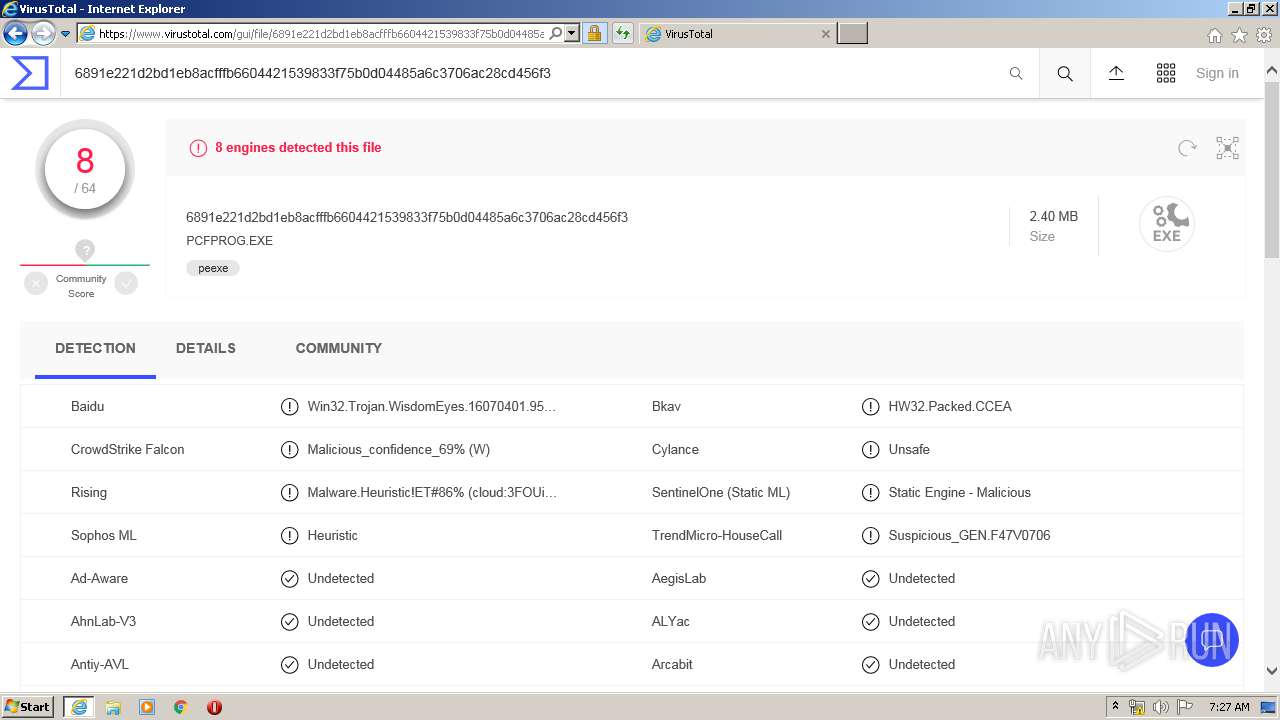Vote harmless with the check community button
The width and height of the screenshot is (1280, 720).
tap(126, 284)
